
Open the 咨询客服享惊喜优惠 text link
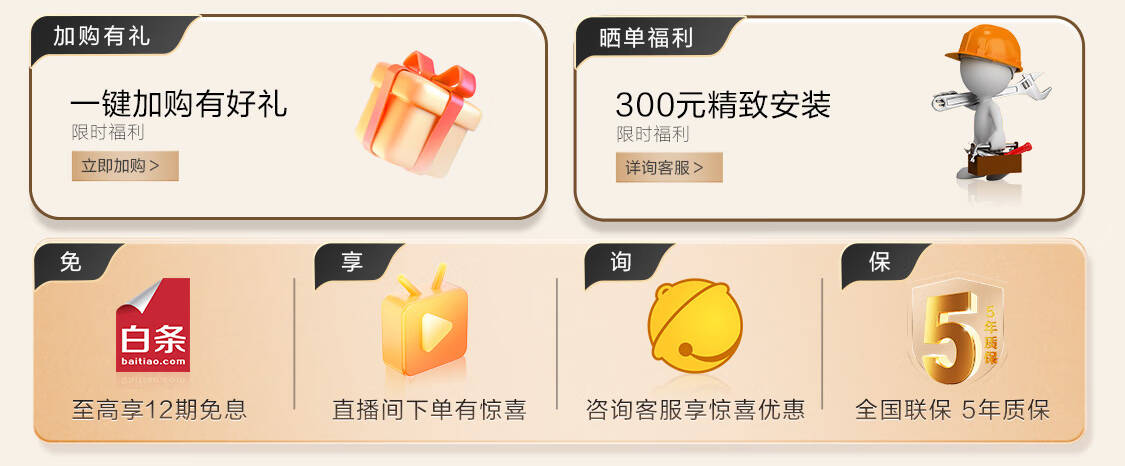click(695, 409)
